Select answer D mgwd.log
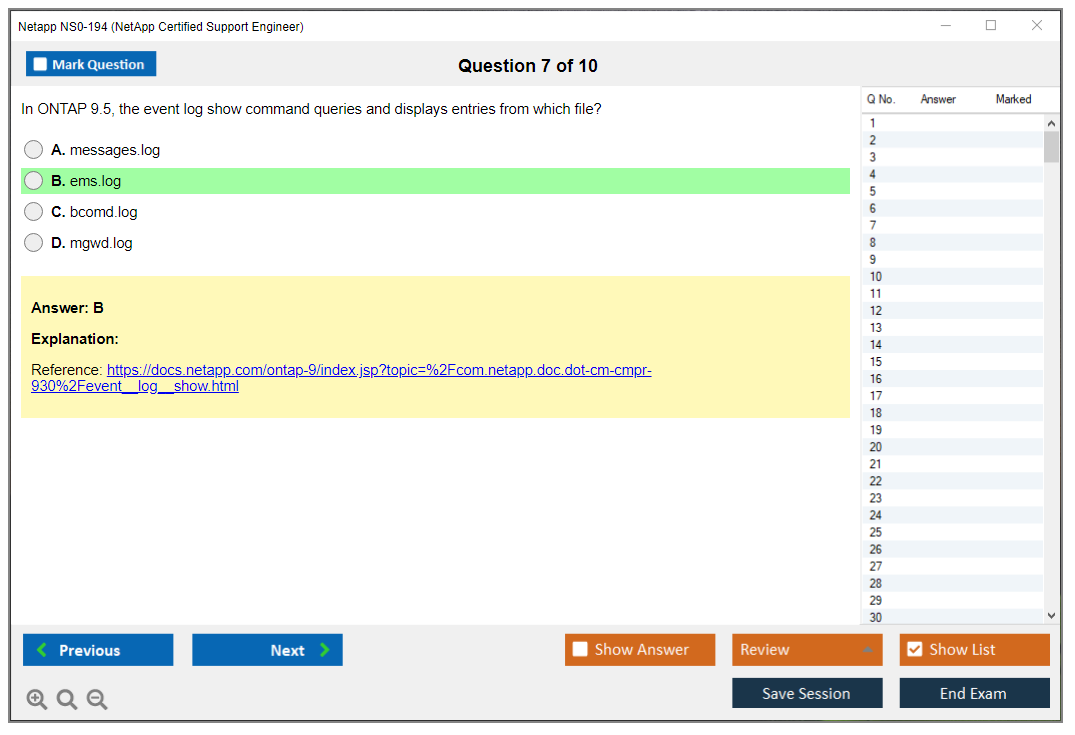 [x=34, y=243]
